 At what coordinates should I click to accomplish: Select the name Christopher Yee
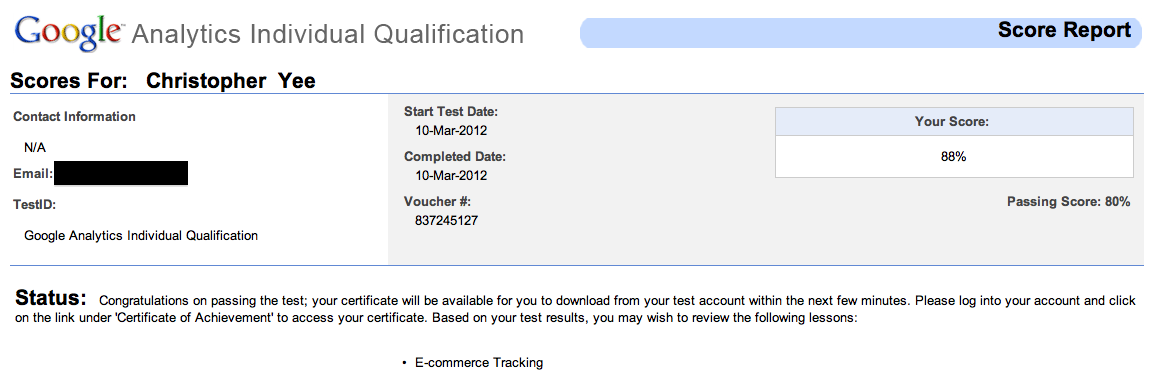coord(231,80)
